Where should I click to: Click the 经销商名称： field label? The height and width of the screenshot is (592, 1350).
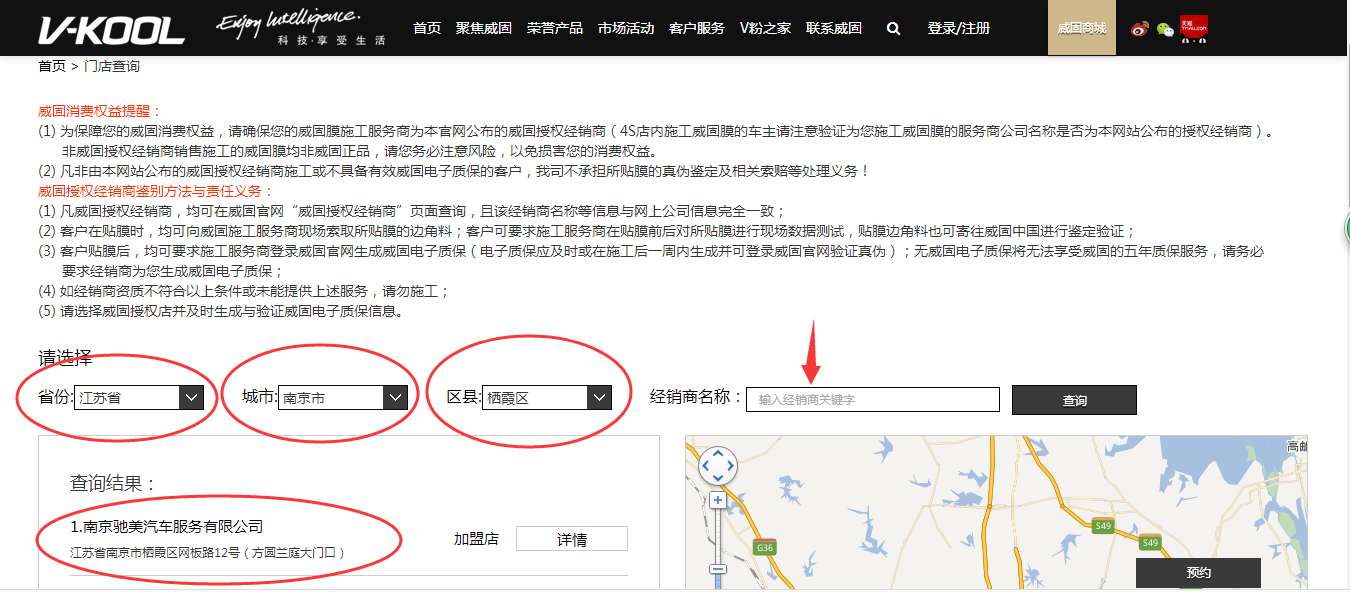click(x=696, y=397)
